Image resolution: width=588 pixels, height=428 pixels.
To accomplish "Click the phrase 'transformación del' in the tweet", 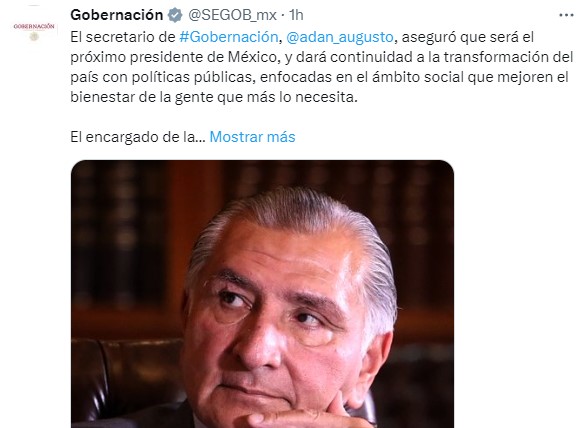I will [x=508, y=57].
